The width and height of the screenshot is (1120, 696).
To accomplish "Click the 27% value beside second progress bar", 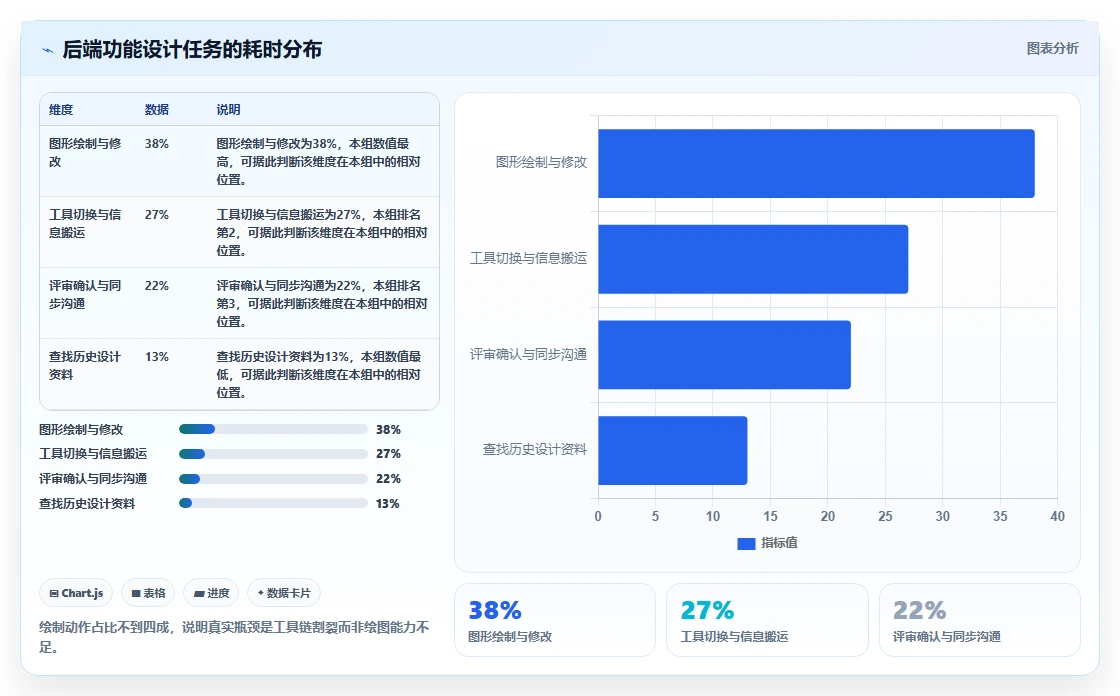I will (388, 454).
